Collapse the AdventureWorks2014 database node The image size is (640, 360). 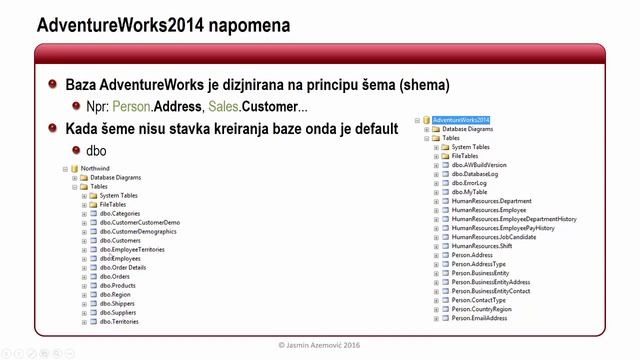click(x=417, y=120)
